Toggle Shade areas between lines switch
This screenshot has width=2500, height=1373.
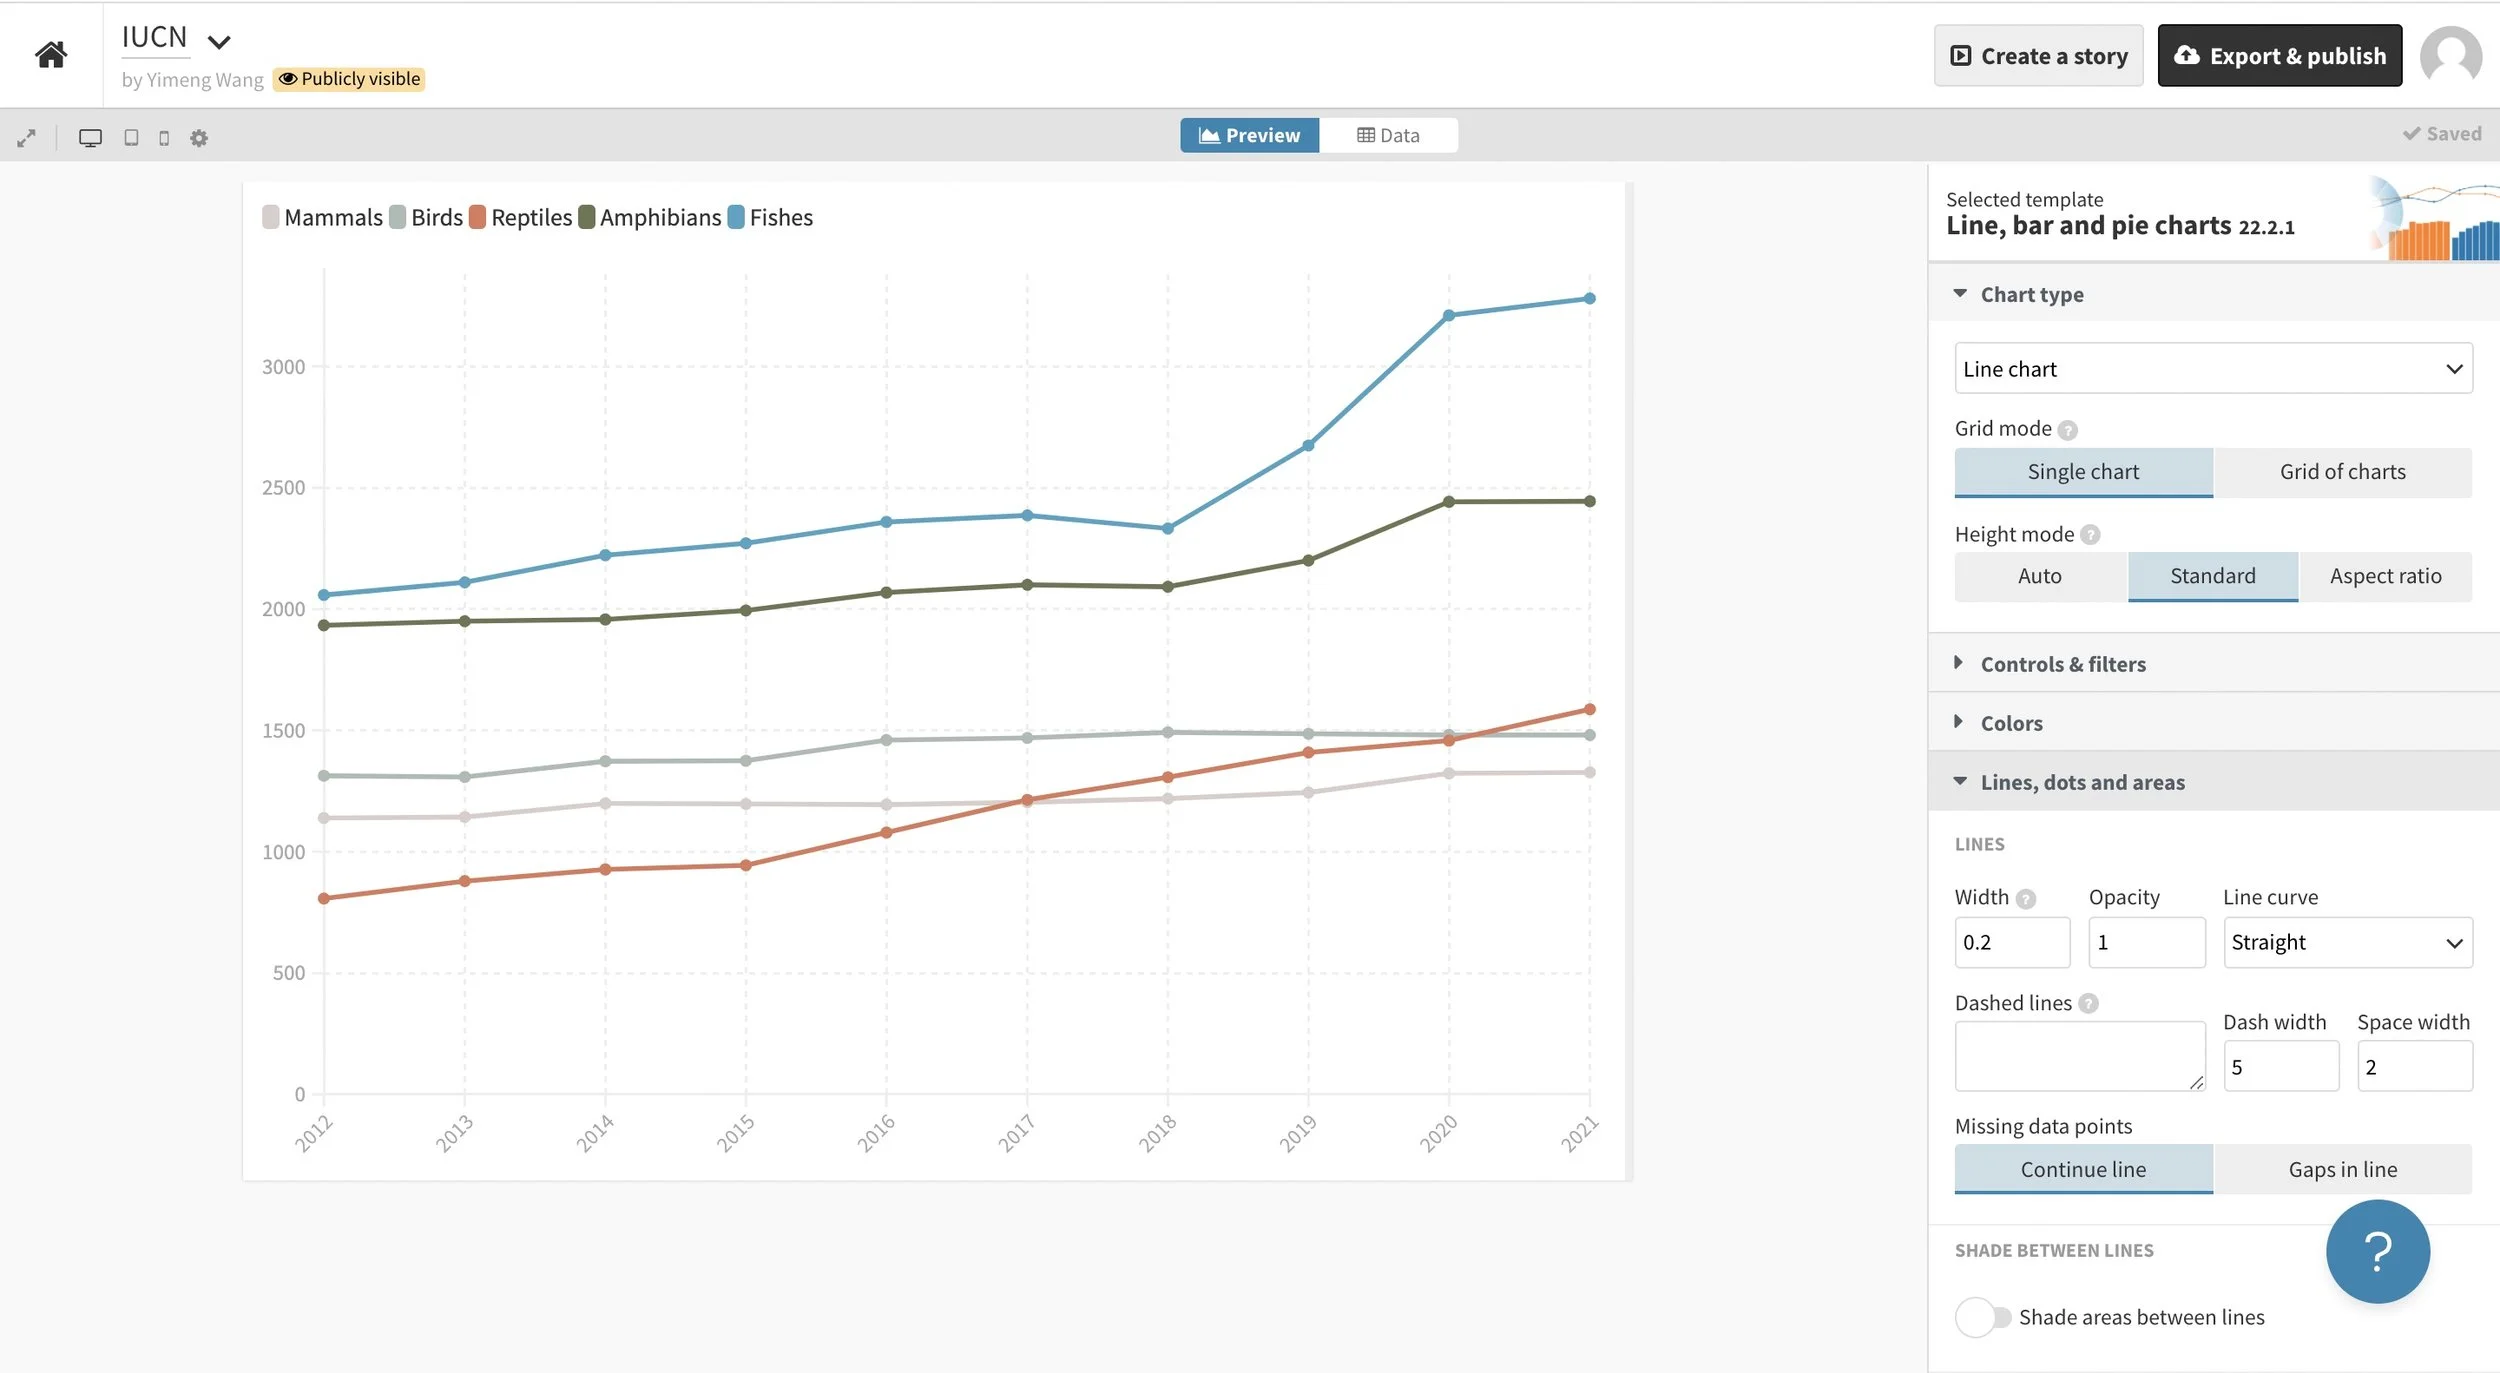(x=1982, y=1317)
